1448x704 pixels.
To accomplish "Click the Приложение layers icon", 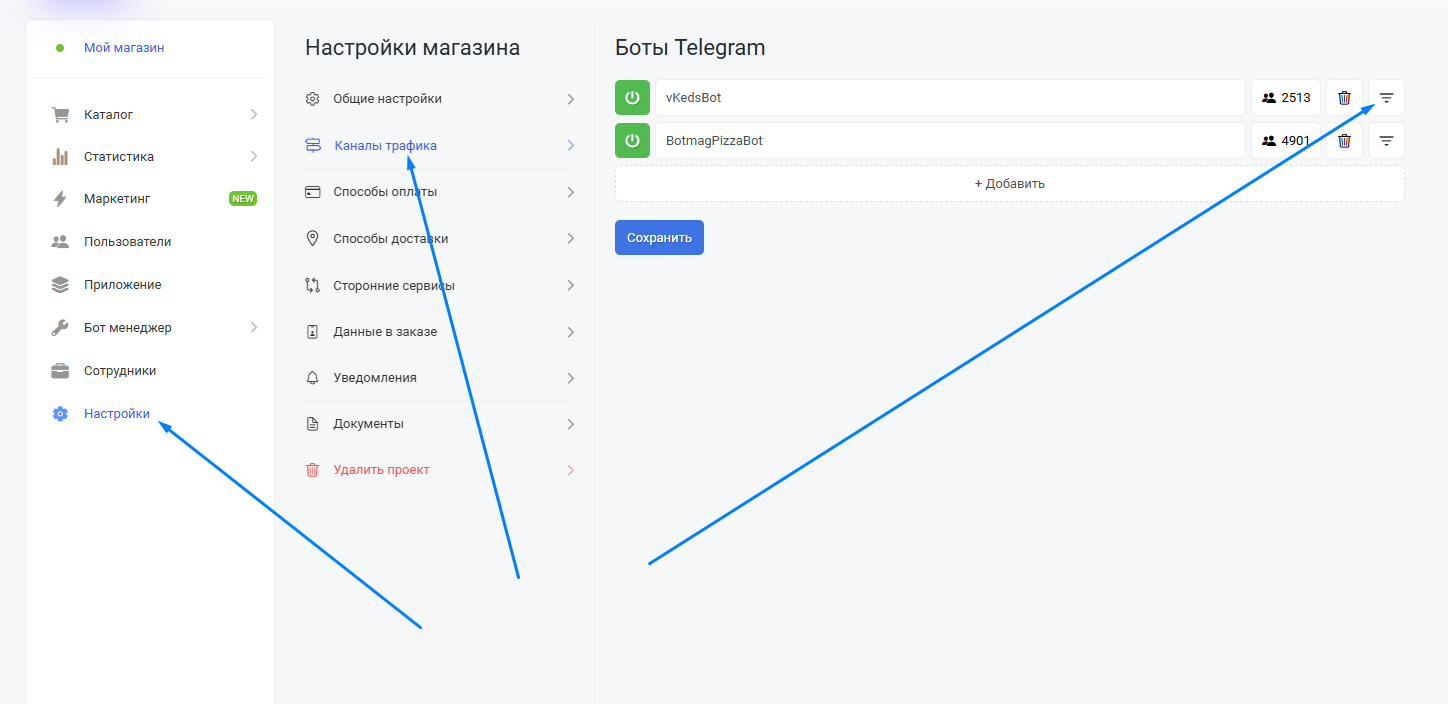I will click(x=60, y=285).
